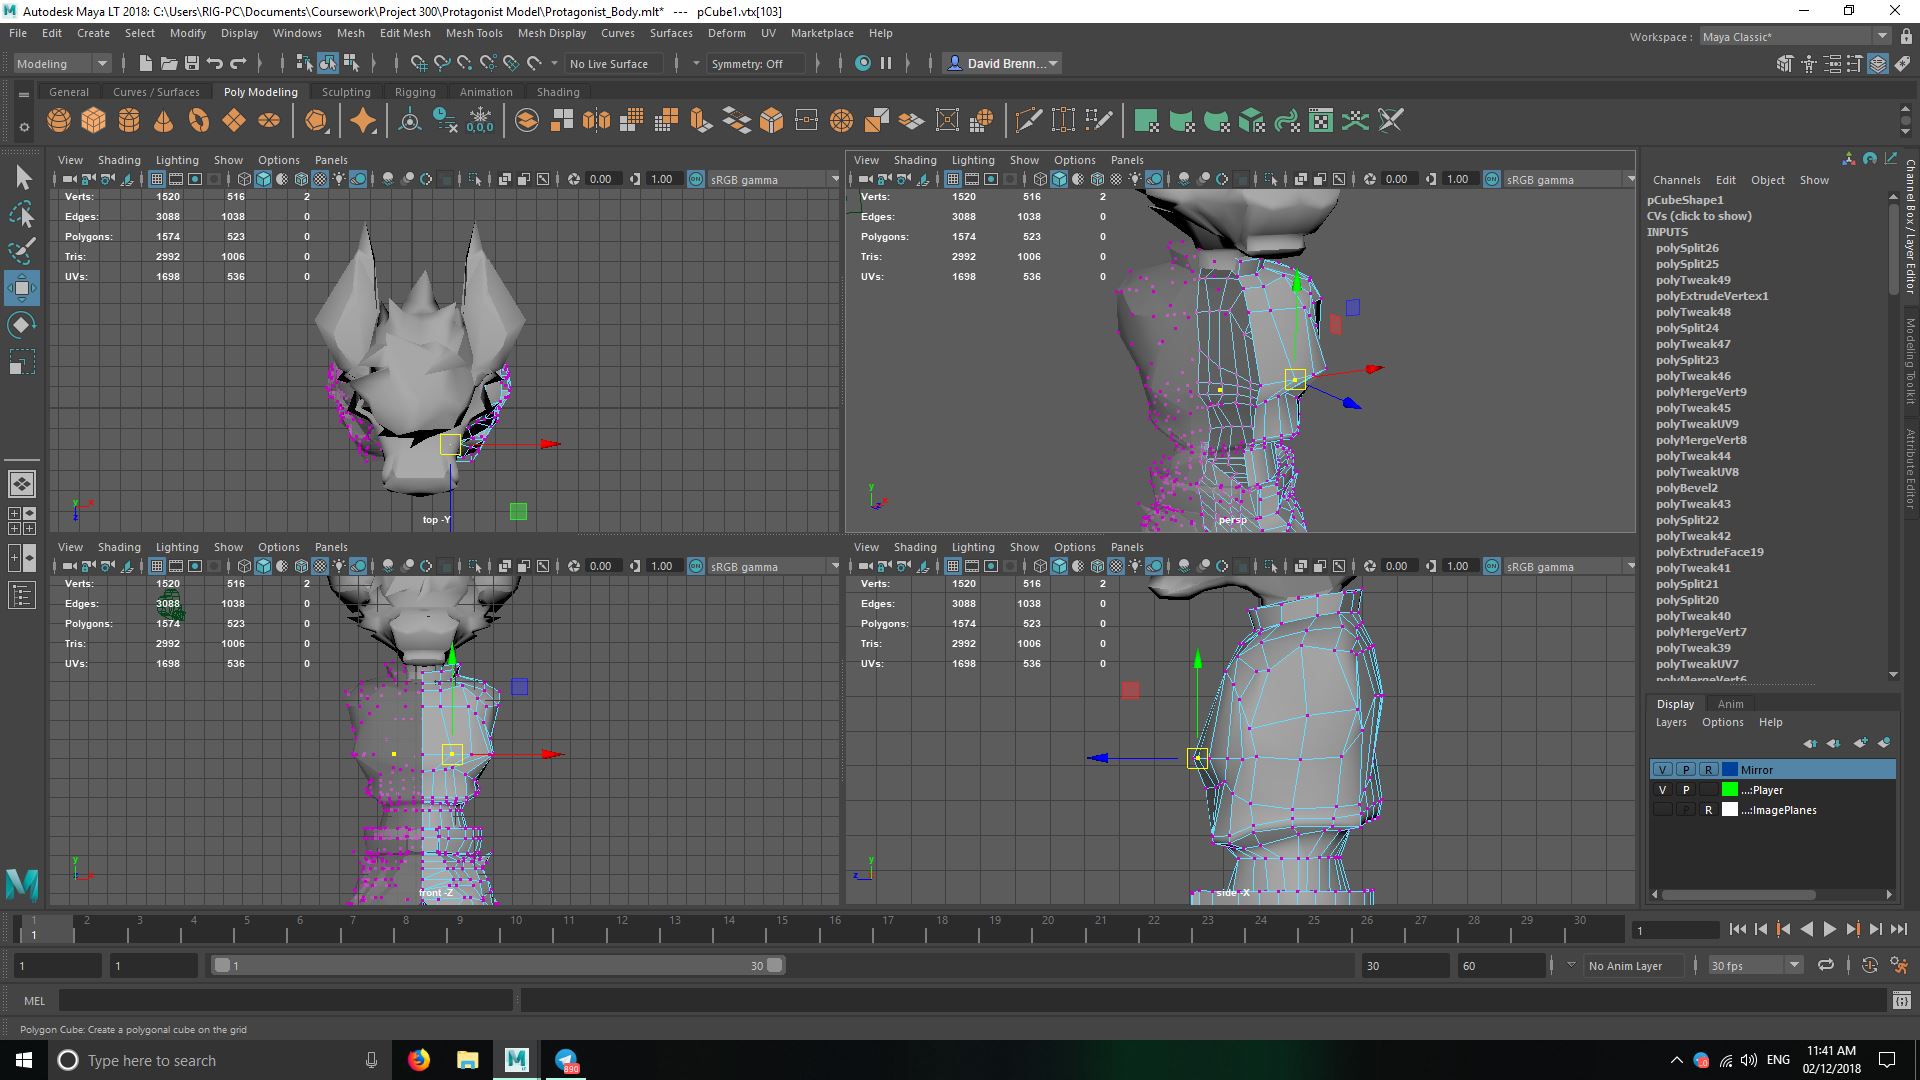Click the Mirror shelf icon
1920x1080 pixels.
tap(597, 121)
